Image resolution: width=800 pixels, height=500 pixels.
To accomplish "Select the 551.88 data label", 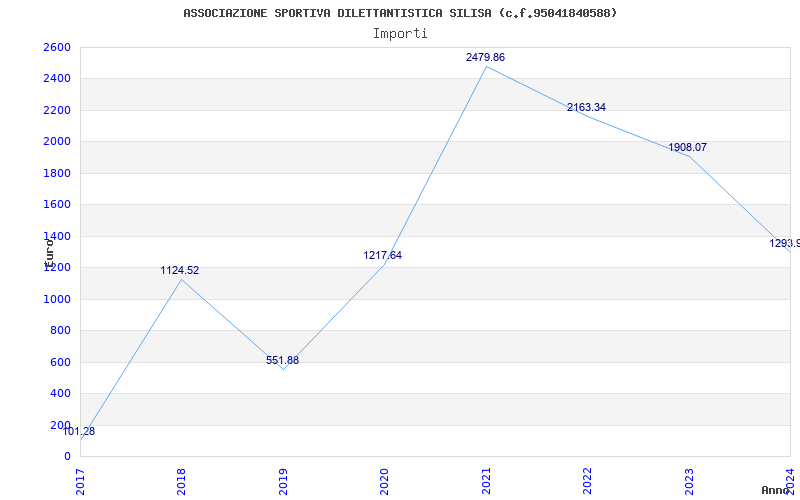I will tap(282, 360).
